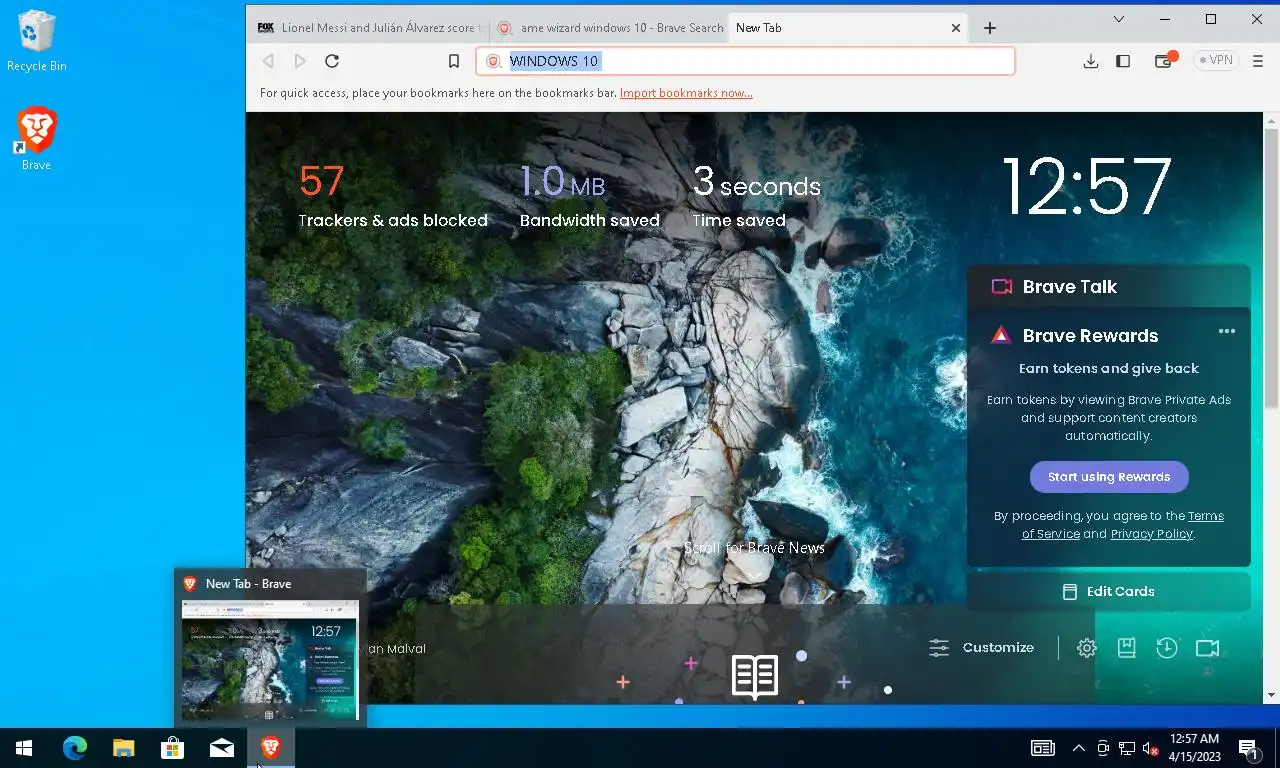The height and width of the screenshot is (768, 1280).
Task: Open Meet Now tray icon
Action: (x=1103, y=748)
